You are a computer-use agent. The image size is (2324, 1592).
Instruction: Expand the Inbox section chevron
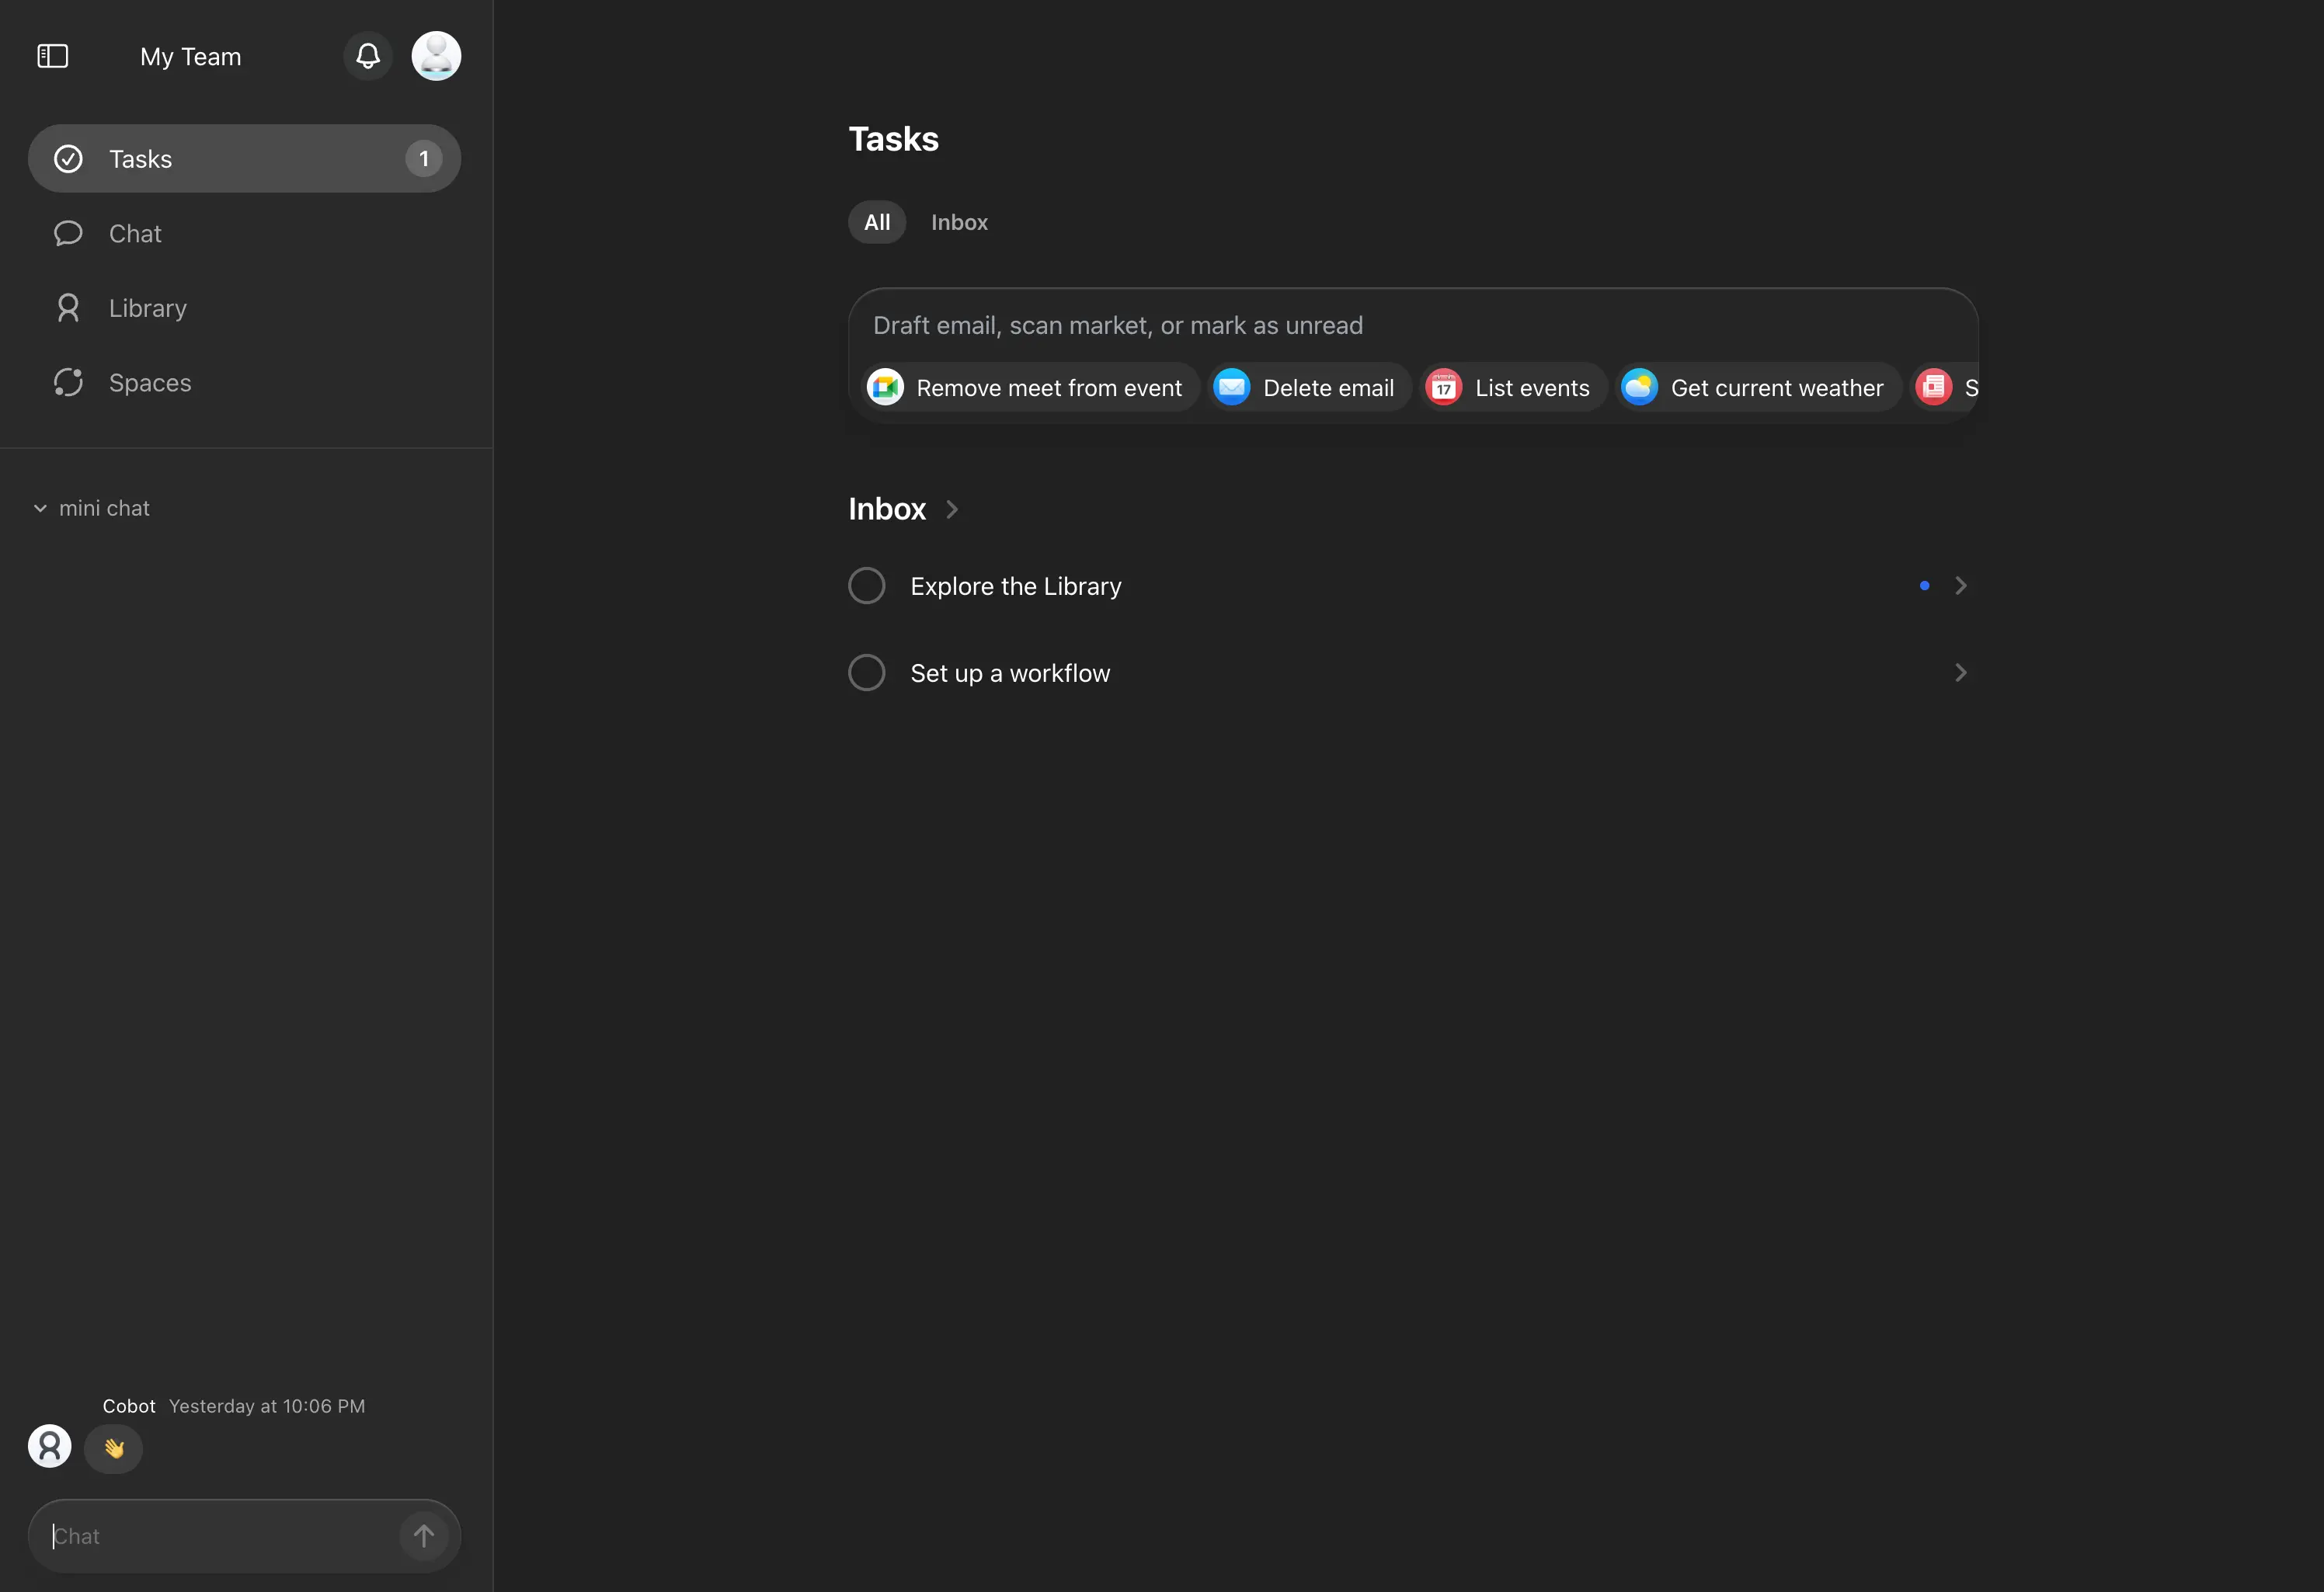[x=952, y=510]
